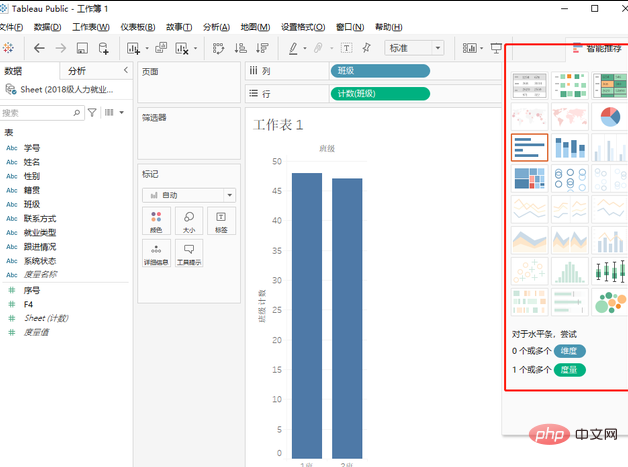Image resolution: width=628 pixels, height=467 pixels.
Task: Open the 工作表(W) menu
Action: pos(91,27)
